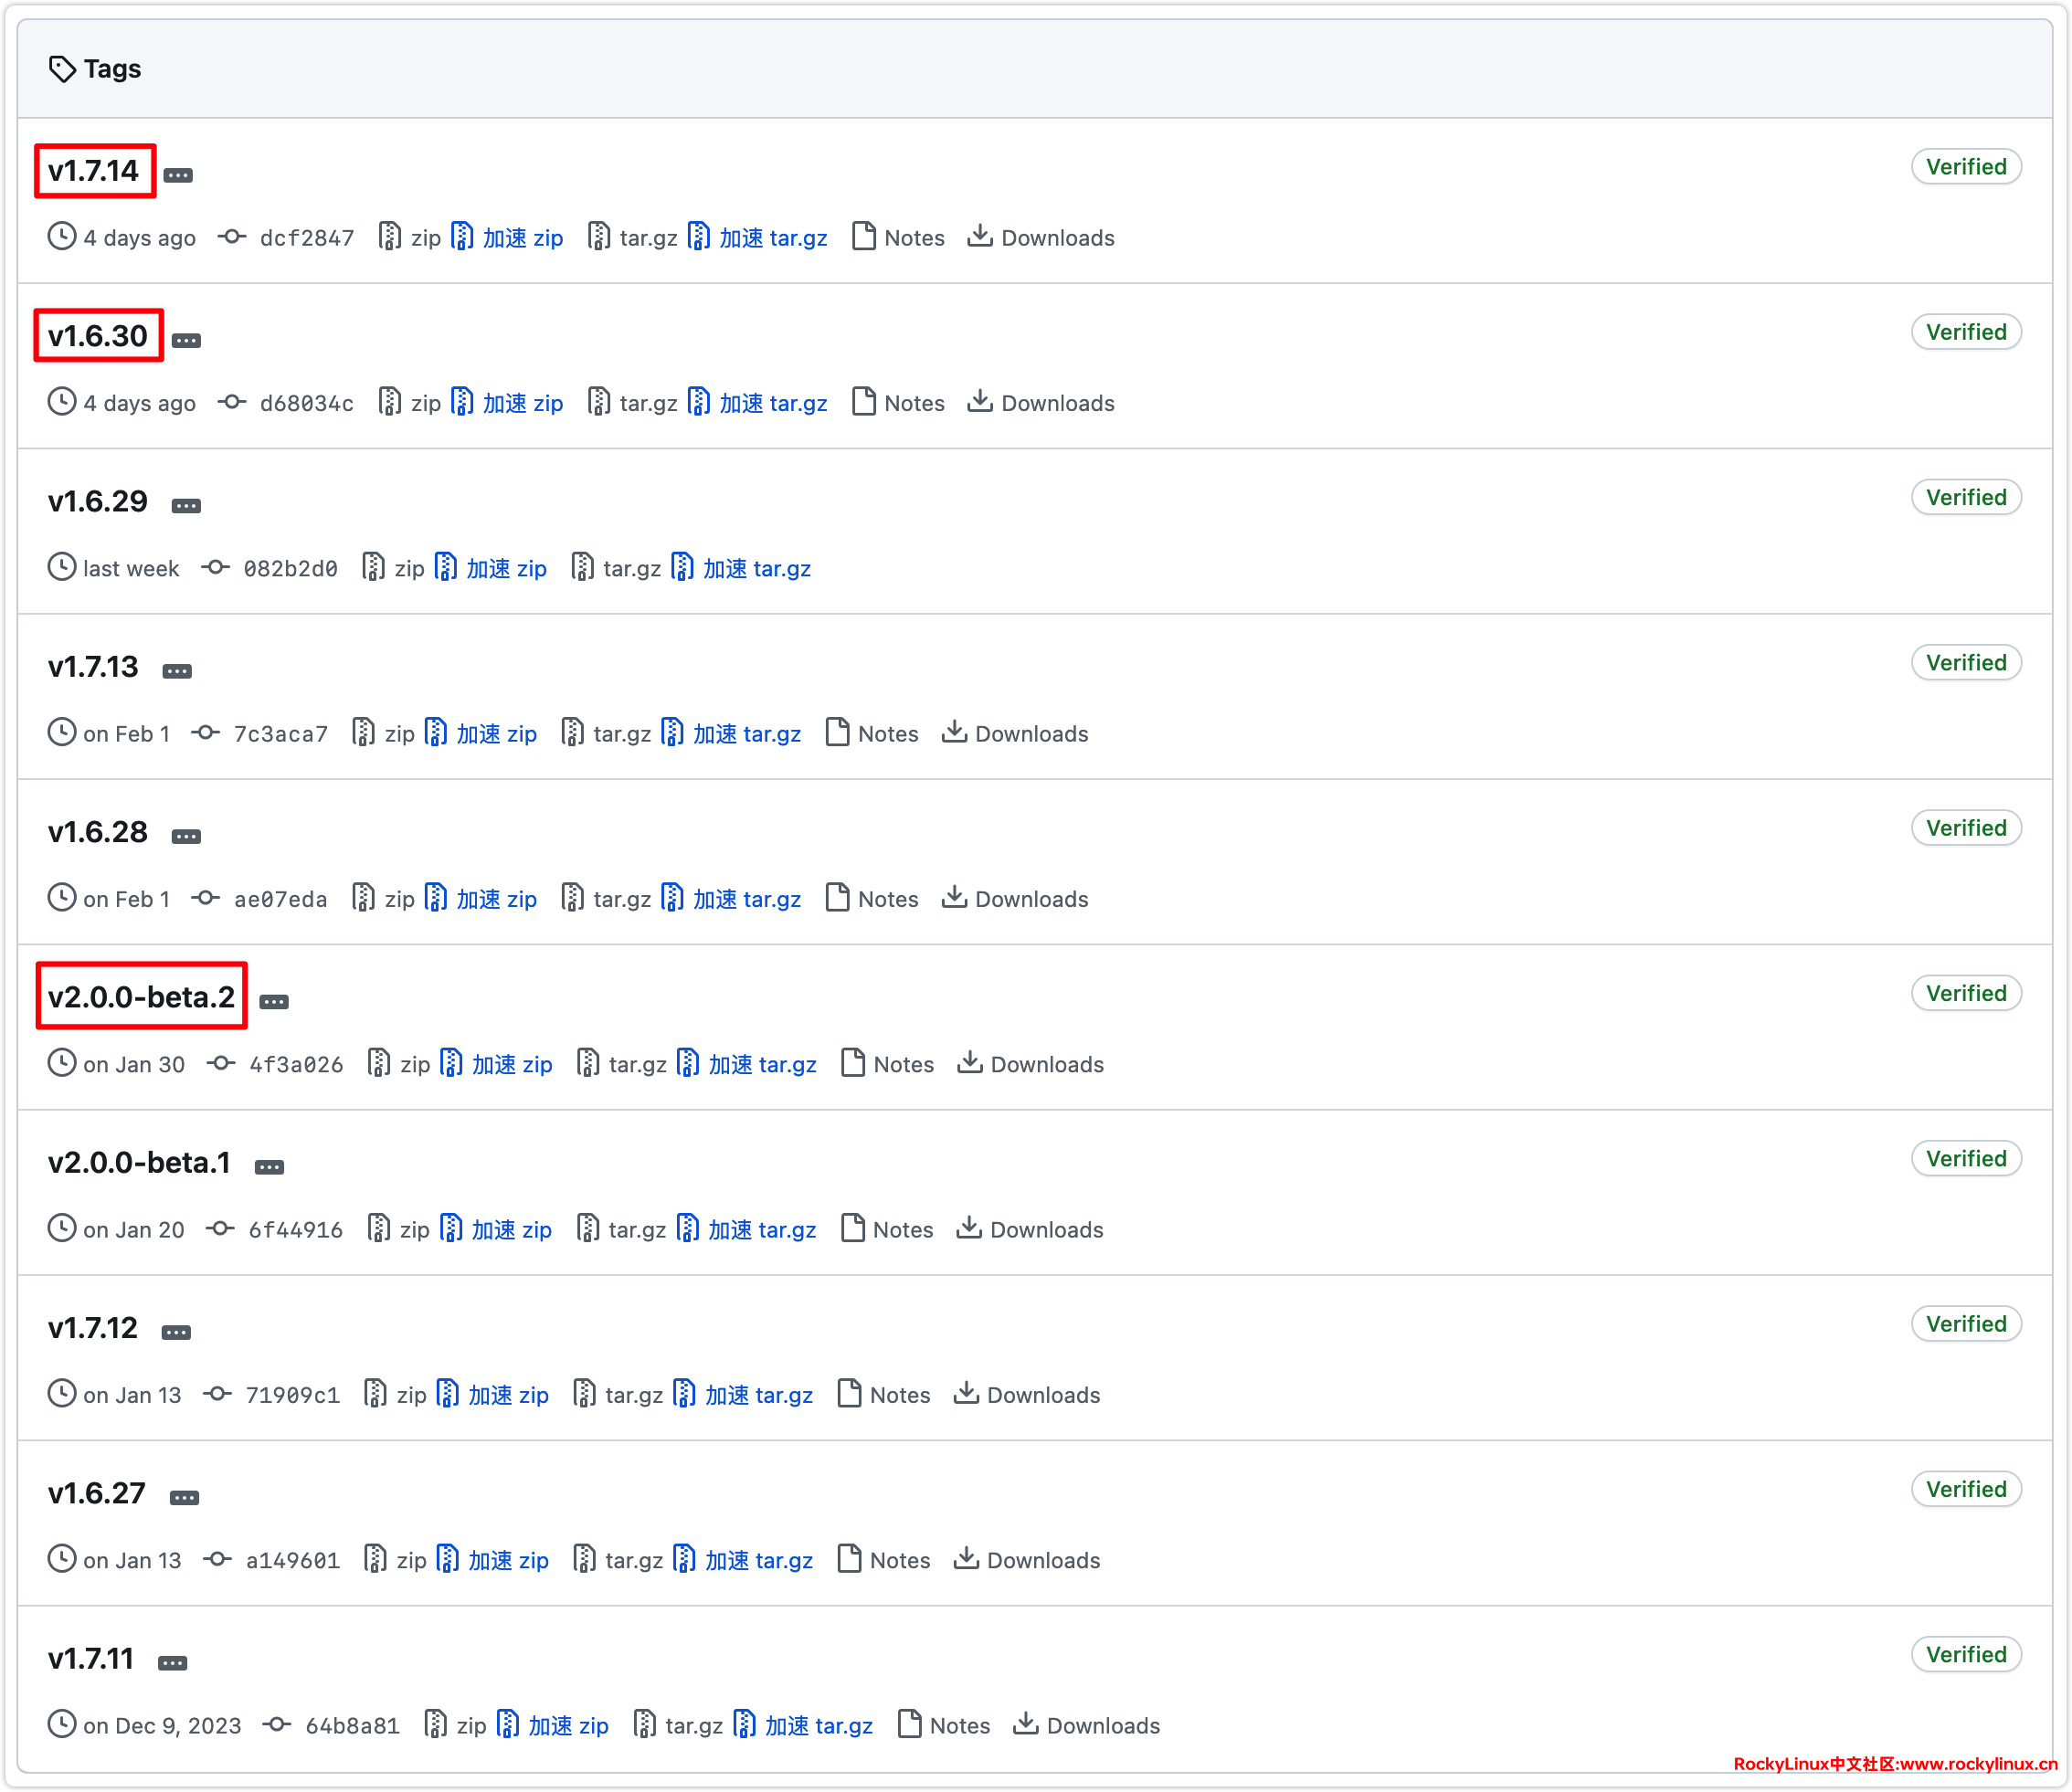The height and width of the screenshot is (1792, 2072).
Task: Click the Notes document icon for v1.7.13
Action: [837, 733]
